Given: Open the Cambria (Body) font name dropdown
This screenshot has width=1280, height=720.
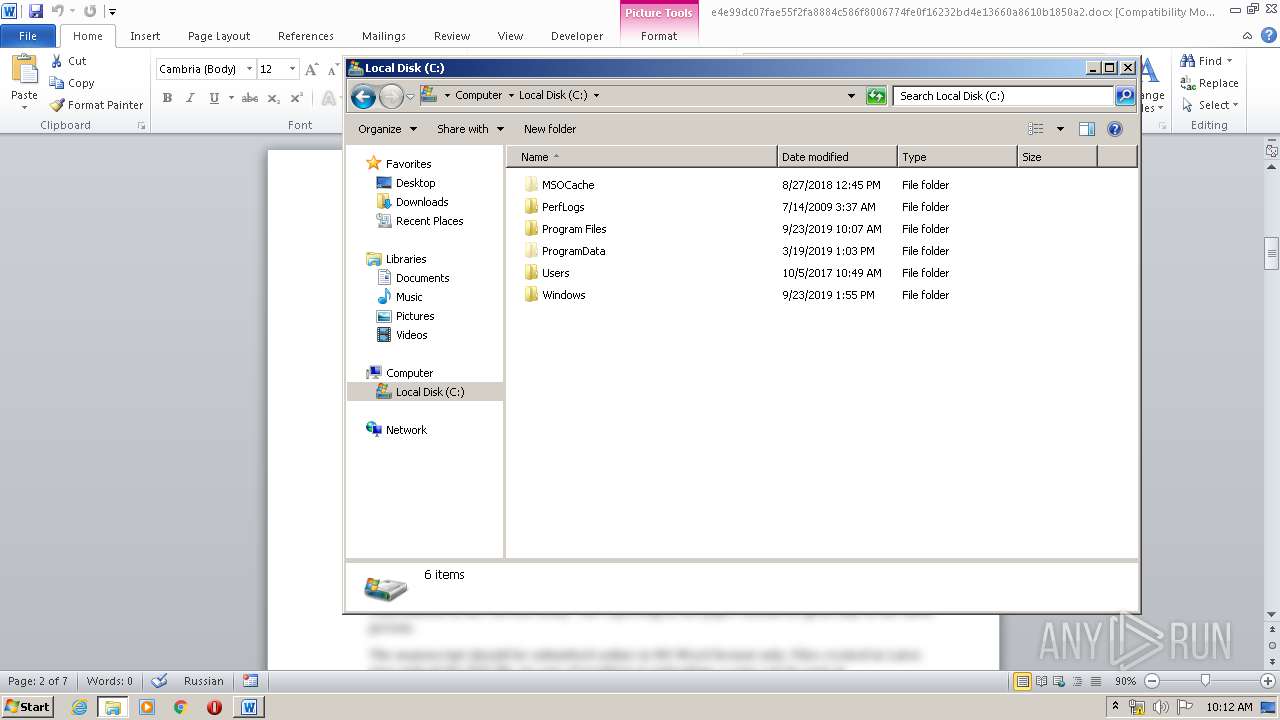Looking at the screenshot, I should pyautogui.click(x=249, y=69).
